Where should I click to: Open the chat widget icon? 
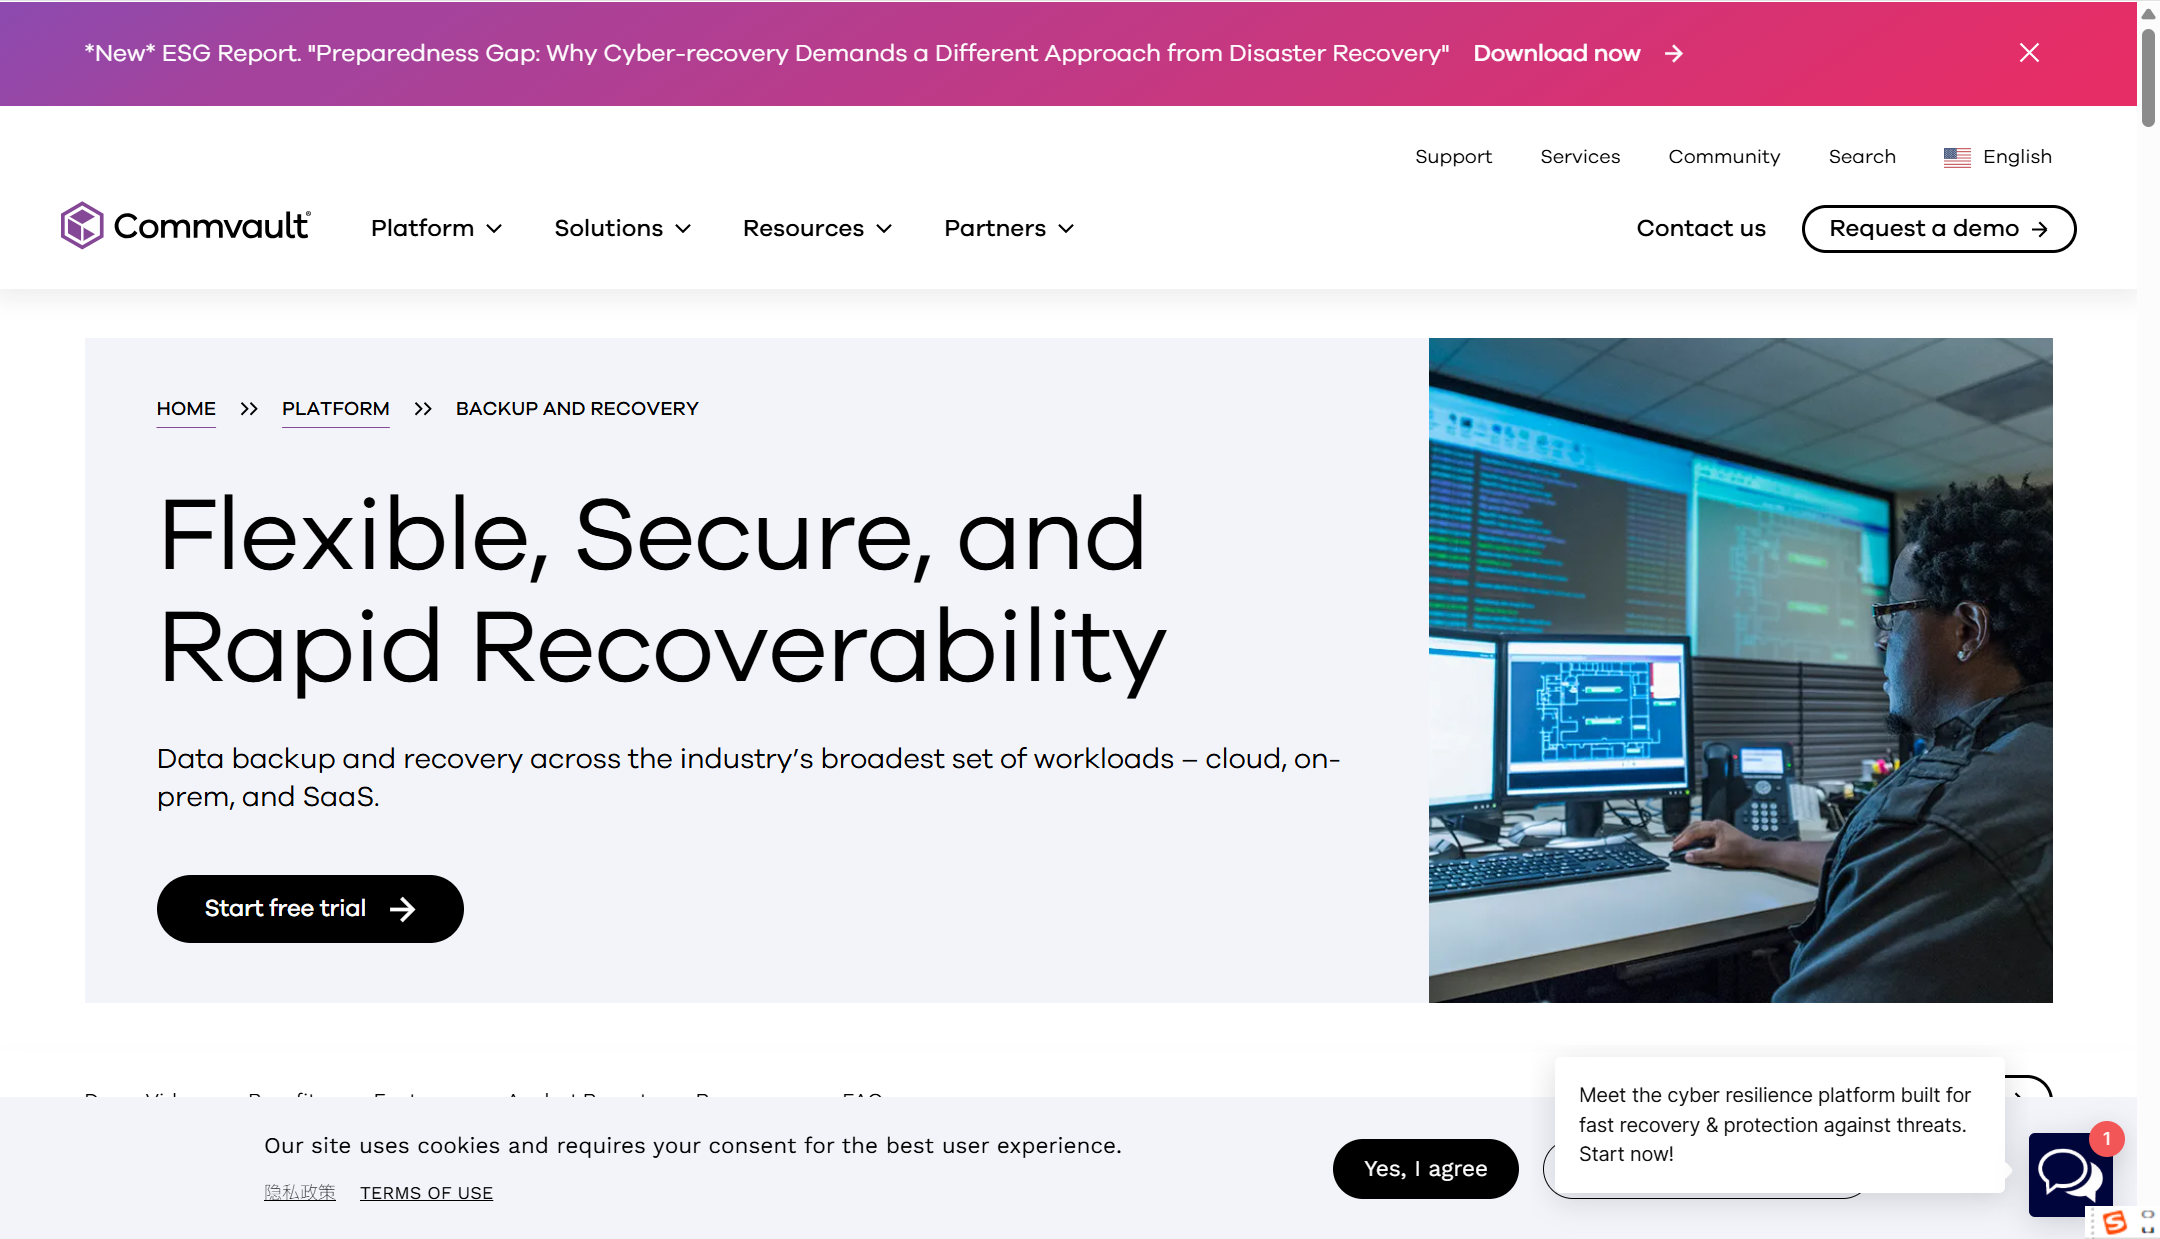pyautogui.click(x=2069, y=1174)
